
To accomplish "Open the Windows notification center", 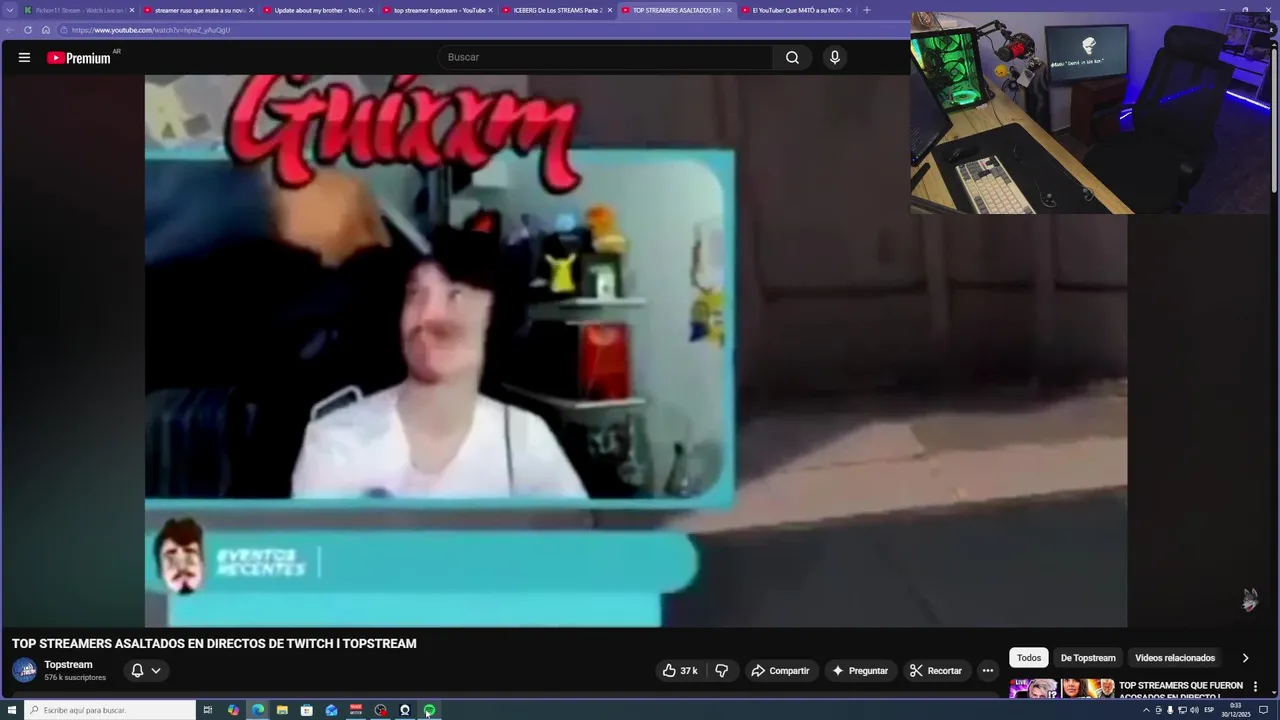I will pos(1263,710).
